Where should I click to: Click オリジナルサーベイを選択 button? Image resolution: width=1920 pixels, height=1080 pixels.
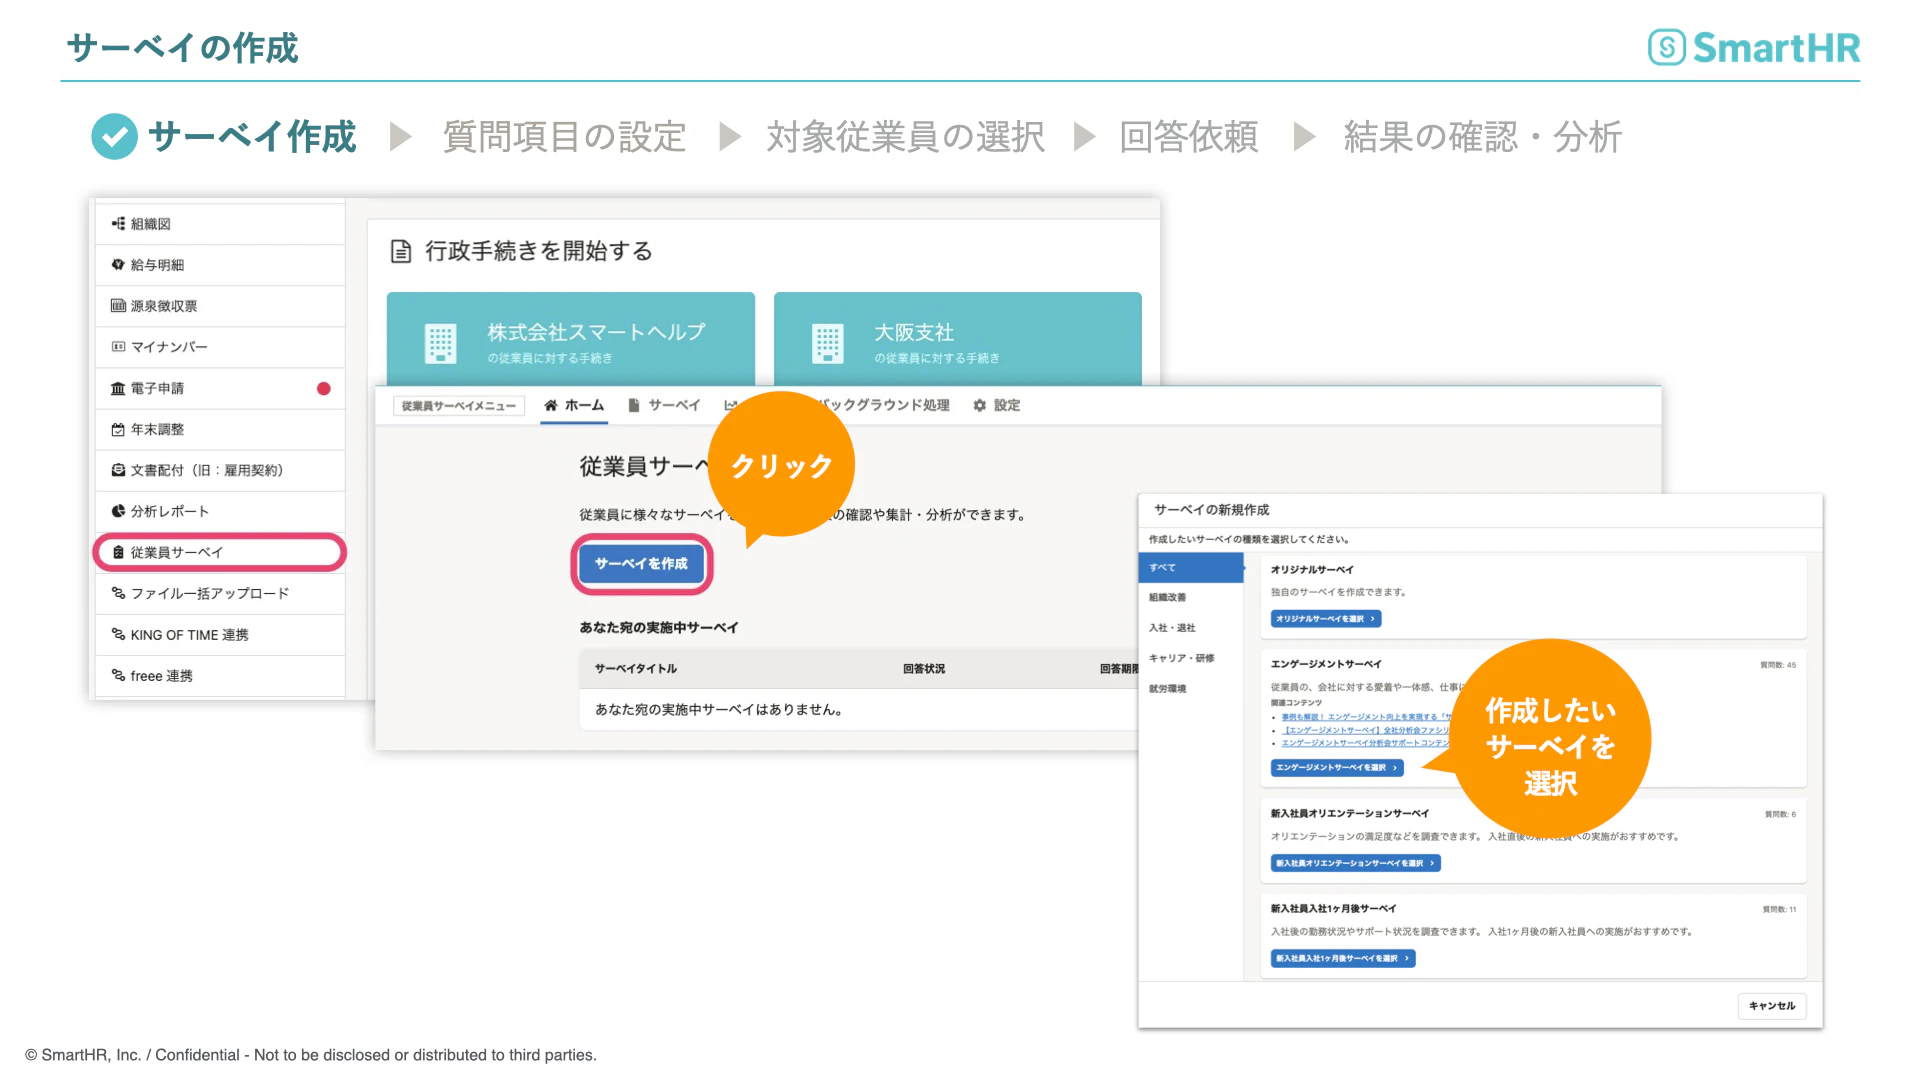pos(1326,619)
